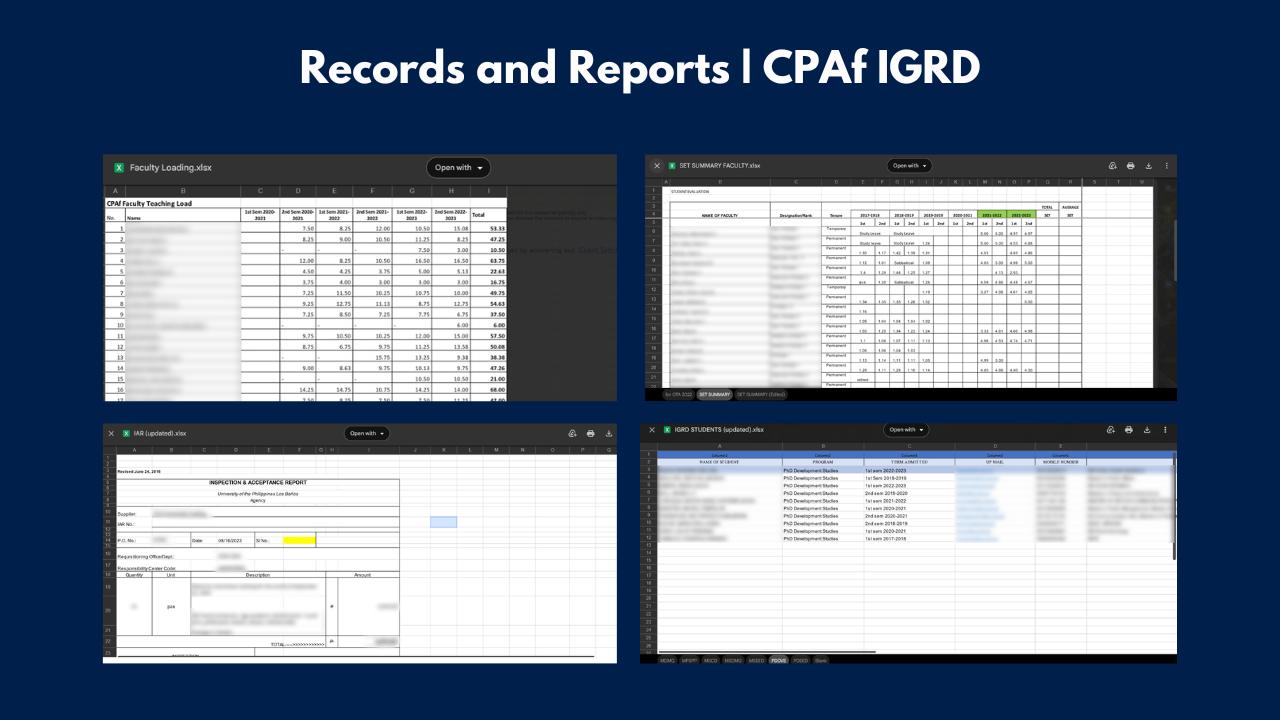
Task: Download the SET SUMMARY FACULTY.xlsx file
Action: coord(1148,166)
